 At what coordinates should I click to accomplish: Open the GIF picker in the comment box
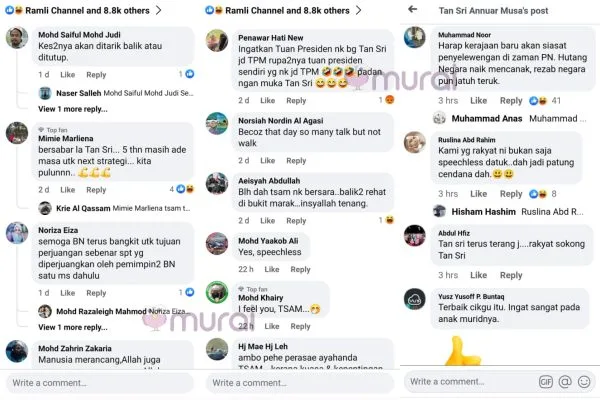546,382
